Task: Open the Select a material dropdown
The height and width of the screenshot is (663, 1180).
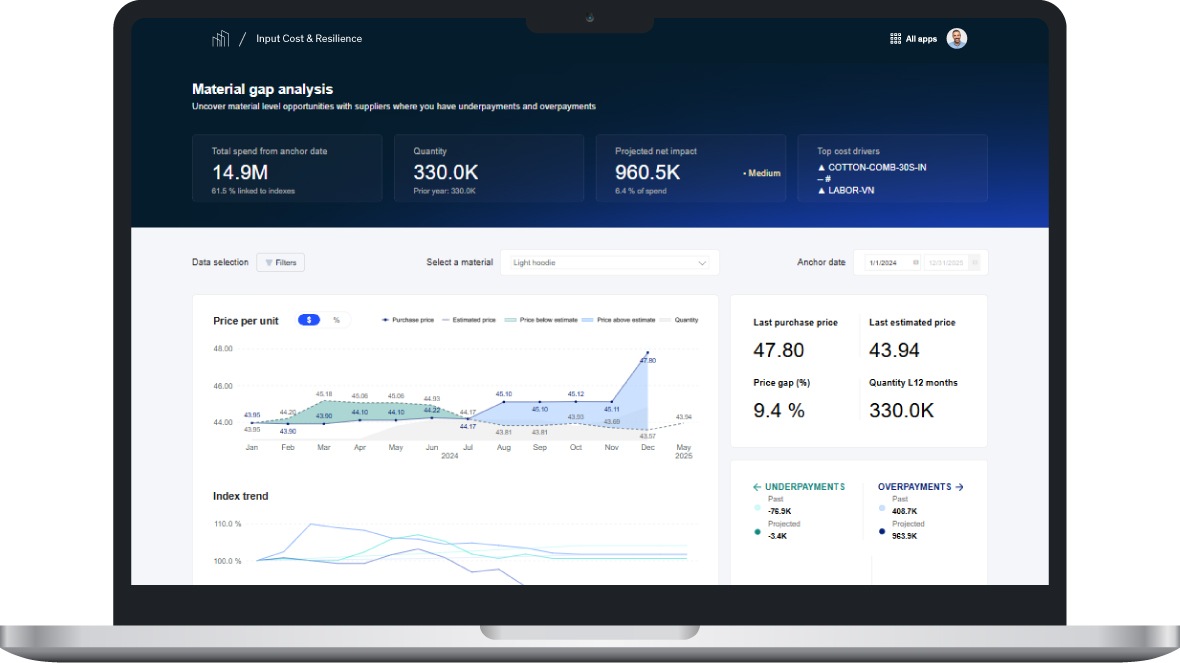Action: pyautogui.click(x=608, y=262)
